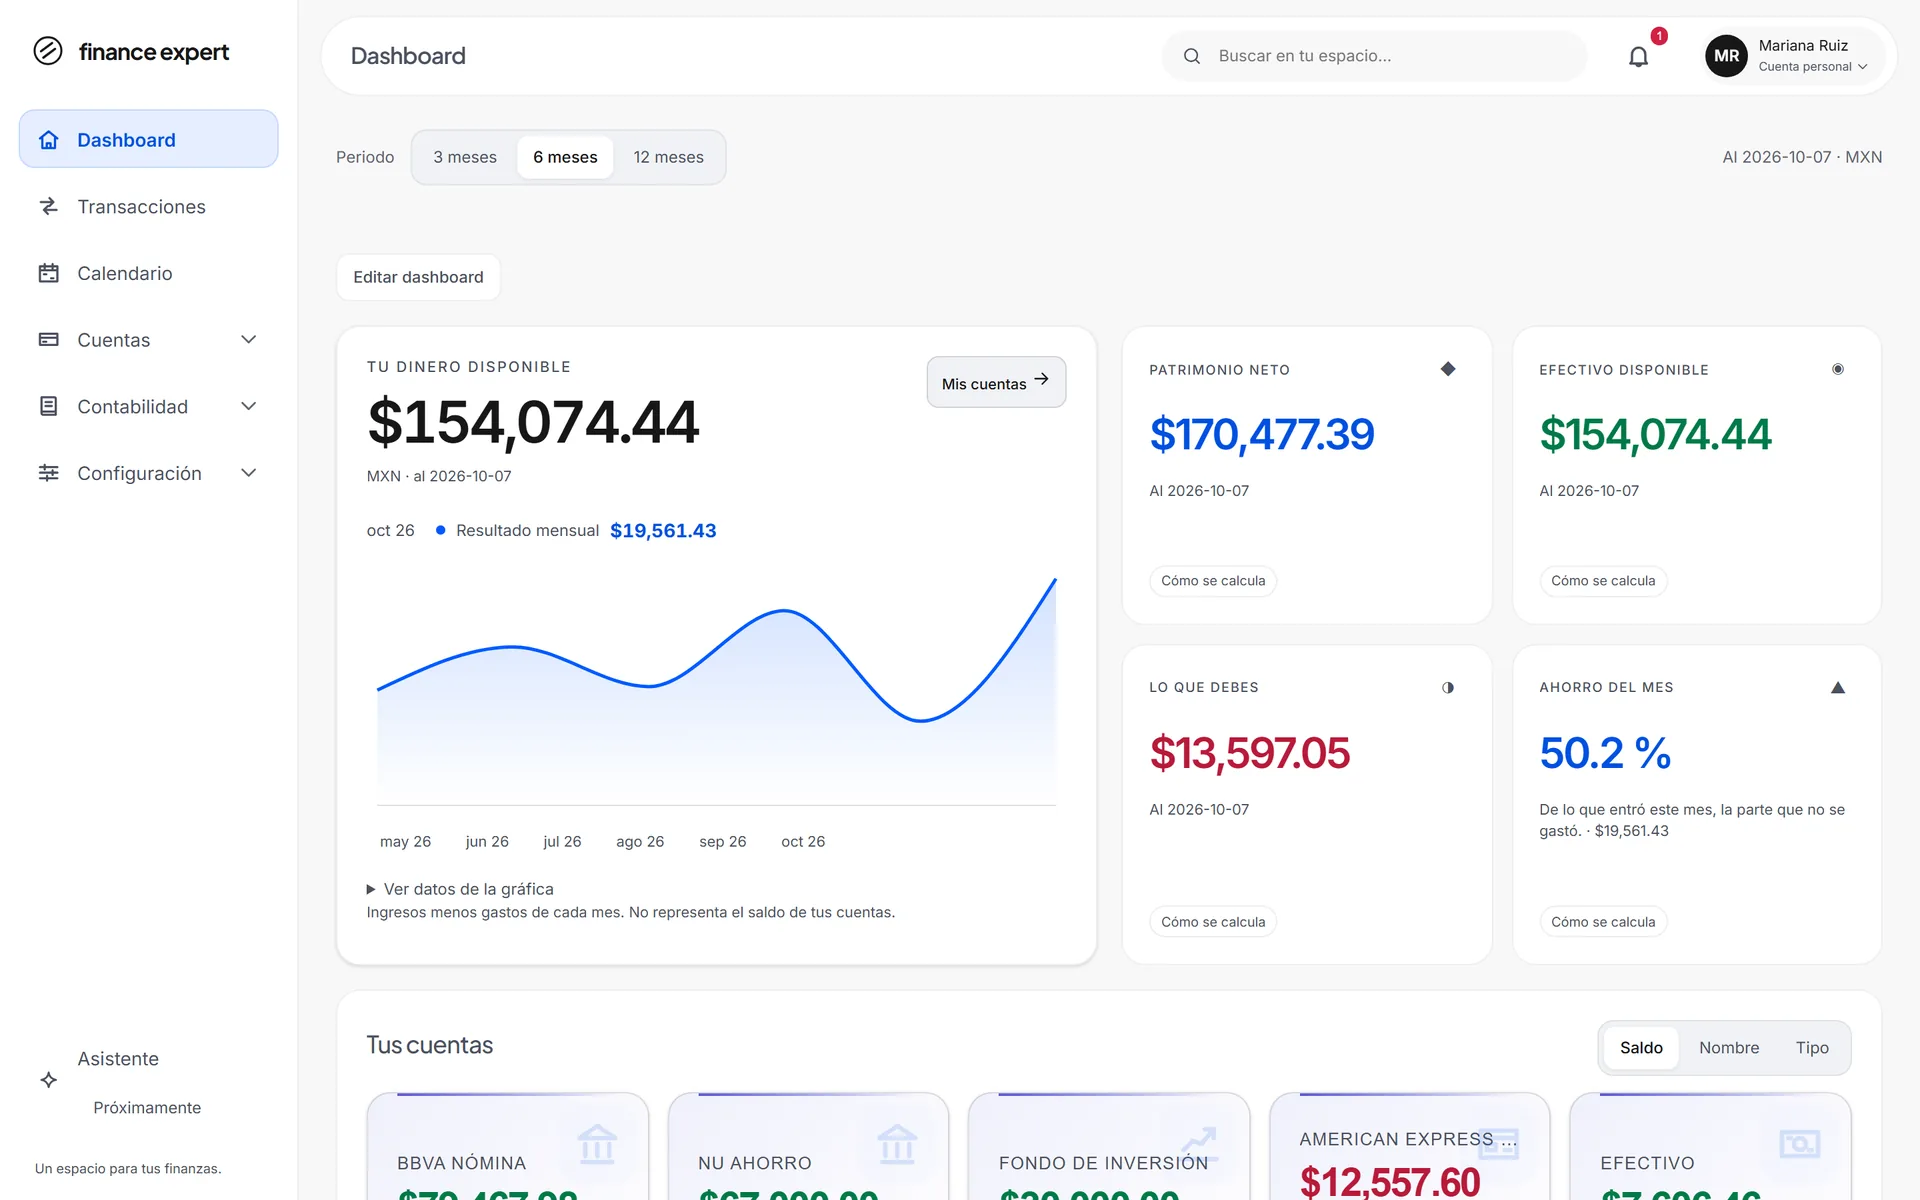Open Mis cuentas button
Viewport: 1920px width, 1200px height.
click(x=996, y=382)
